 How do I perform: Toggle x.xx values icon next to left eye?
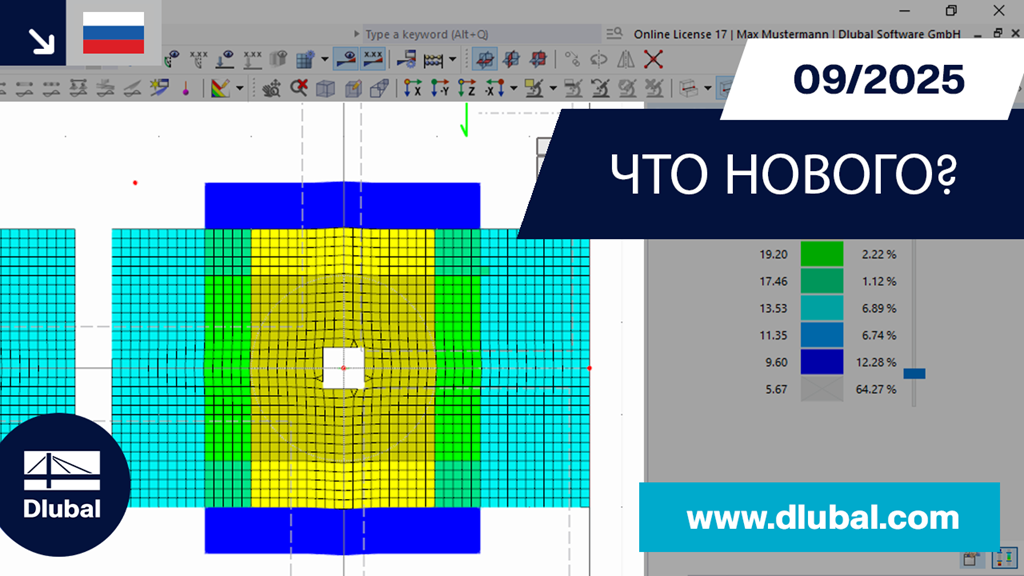(x=199, y=59)
